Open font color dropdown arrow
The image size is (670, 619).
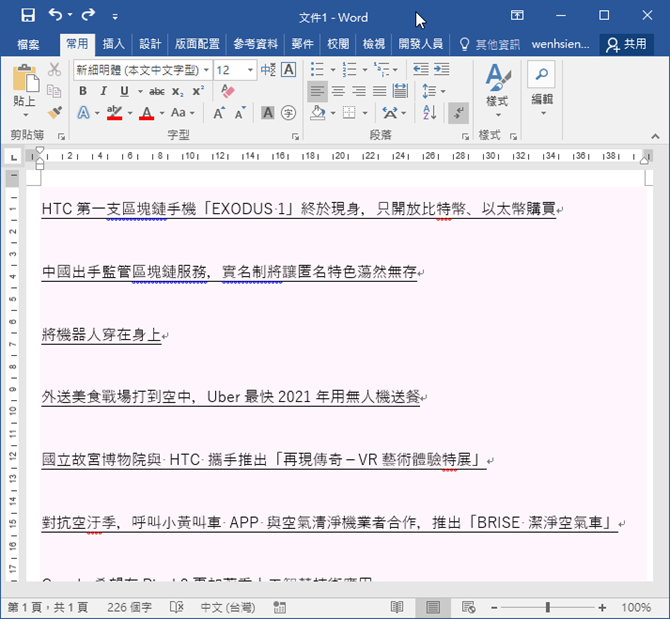click(x=162, y=113)
